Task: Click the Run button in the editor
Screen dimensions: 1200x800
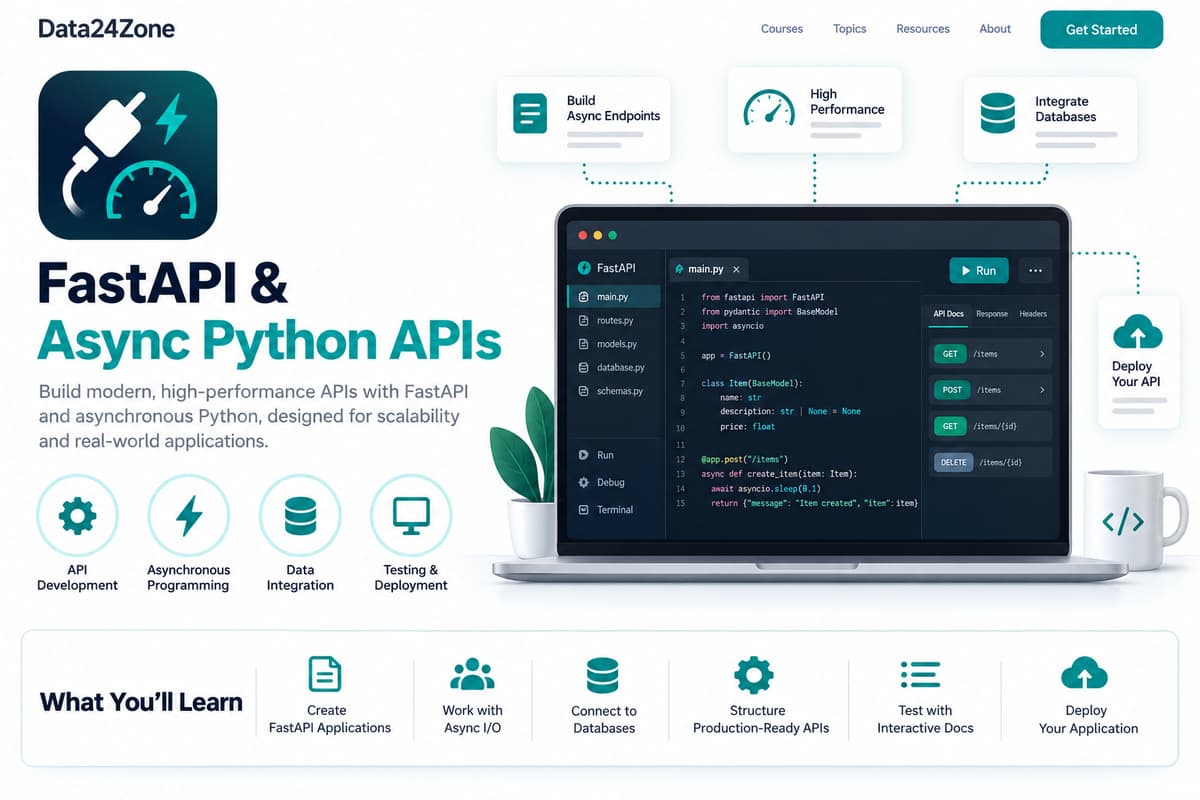Action: [x=978, y=270]
